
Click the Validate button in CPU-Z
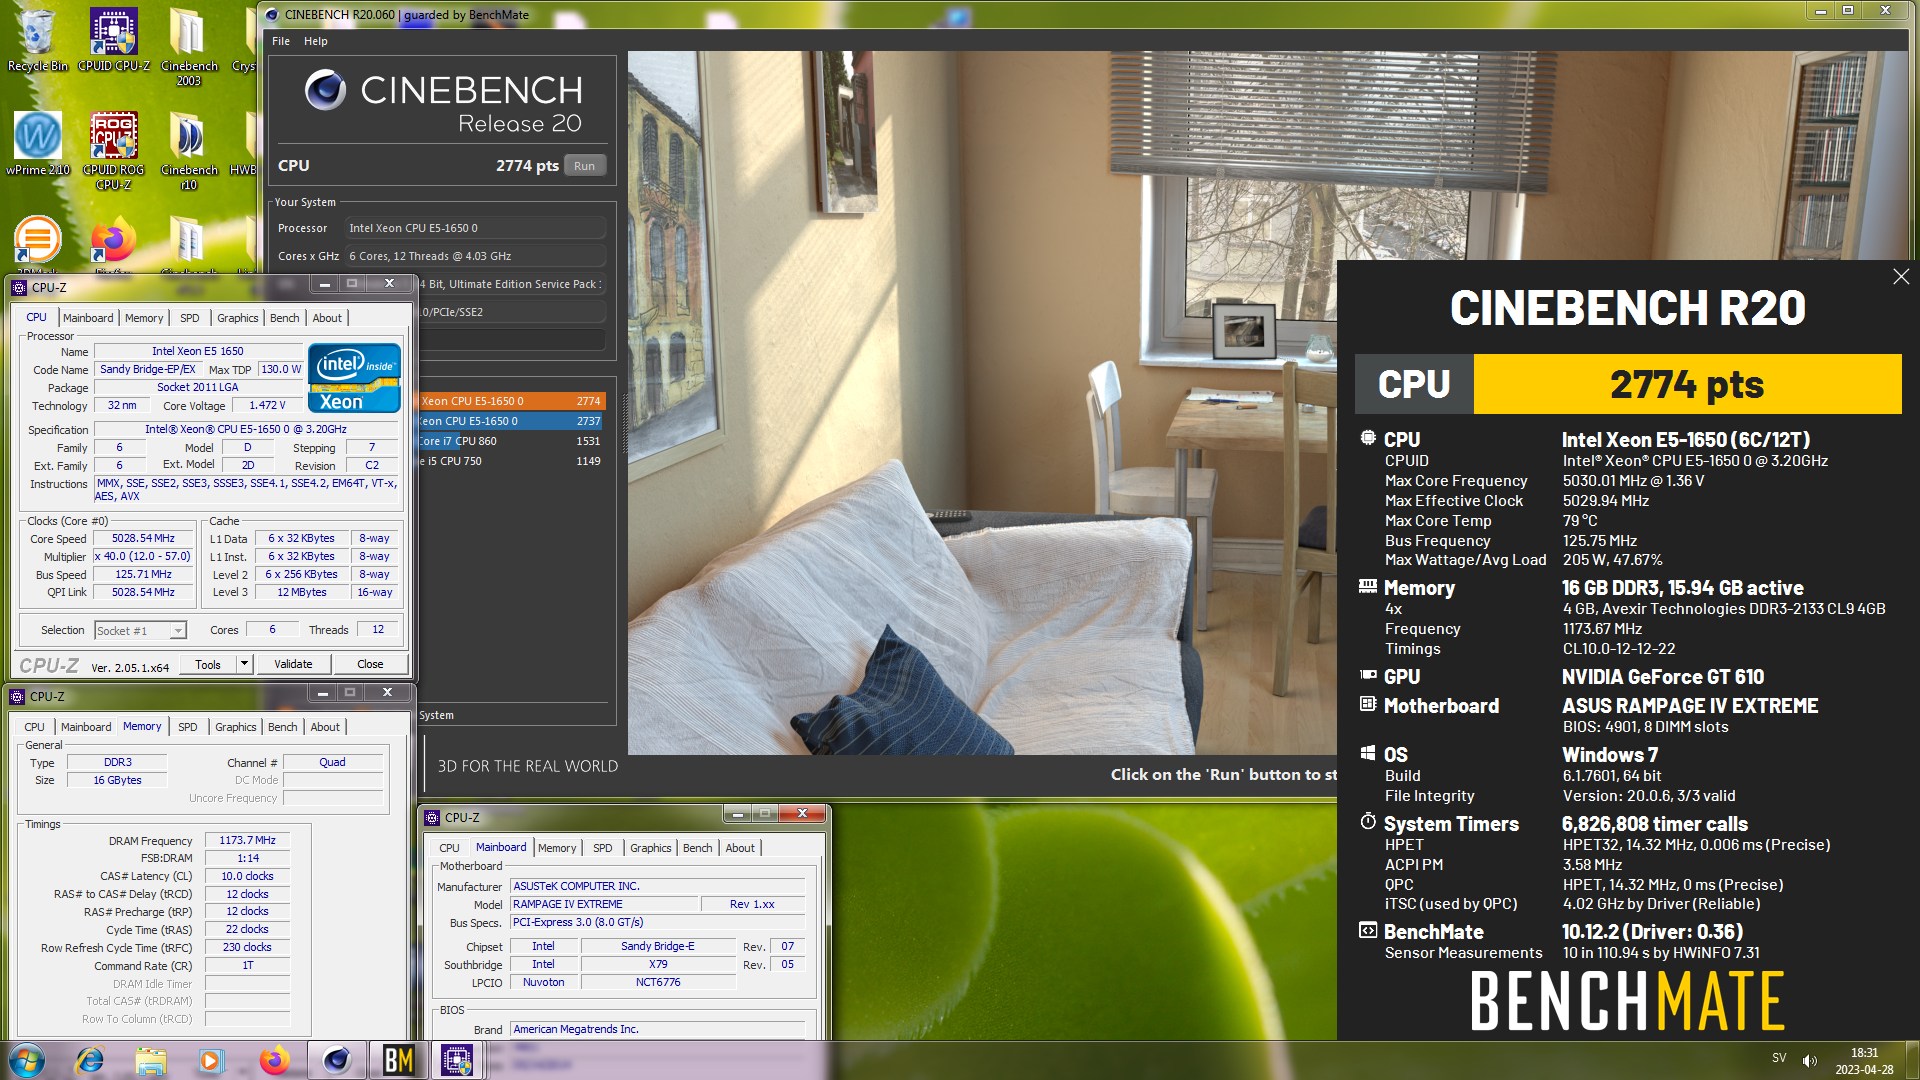(x=293, y=664)
